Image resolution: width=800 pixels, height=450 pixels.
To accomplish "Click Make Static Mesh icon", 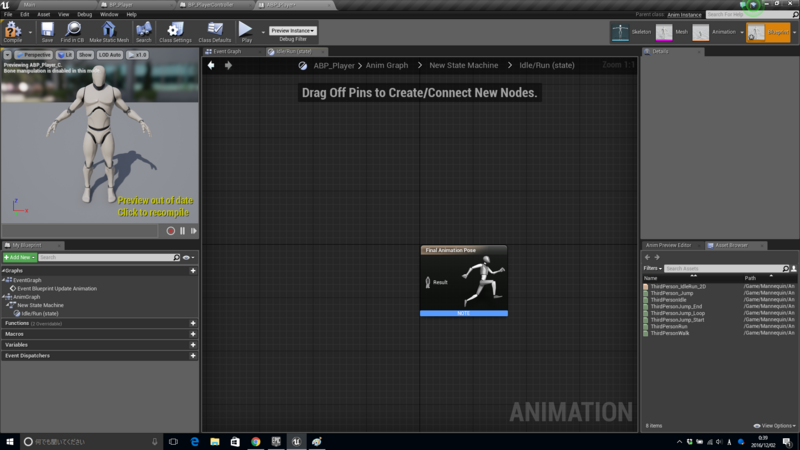I will (109, 32).
